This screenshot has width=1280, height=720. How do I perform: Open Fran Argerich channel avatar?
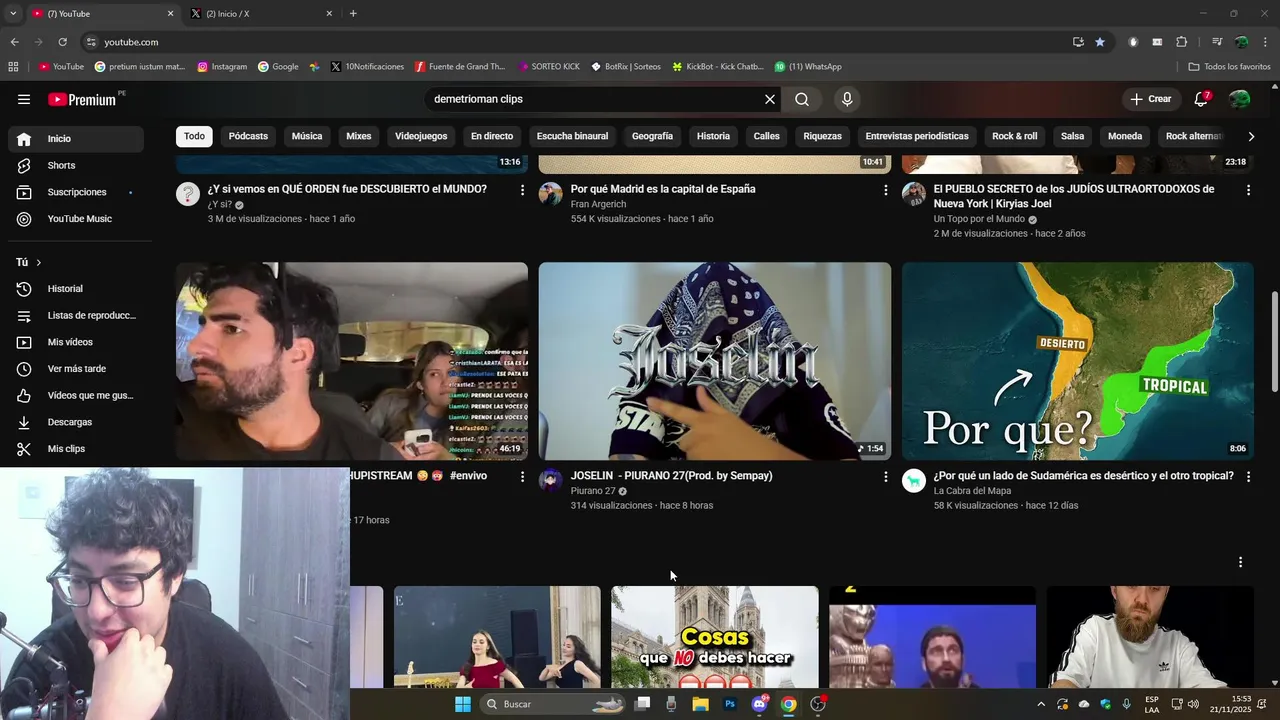tap(551, 194)
